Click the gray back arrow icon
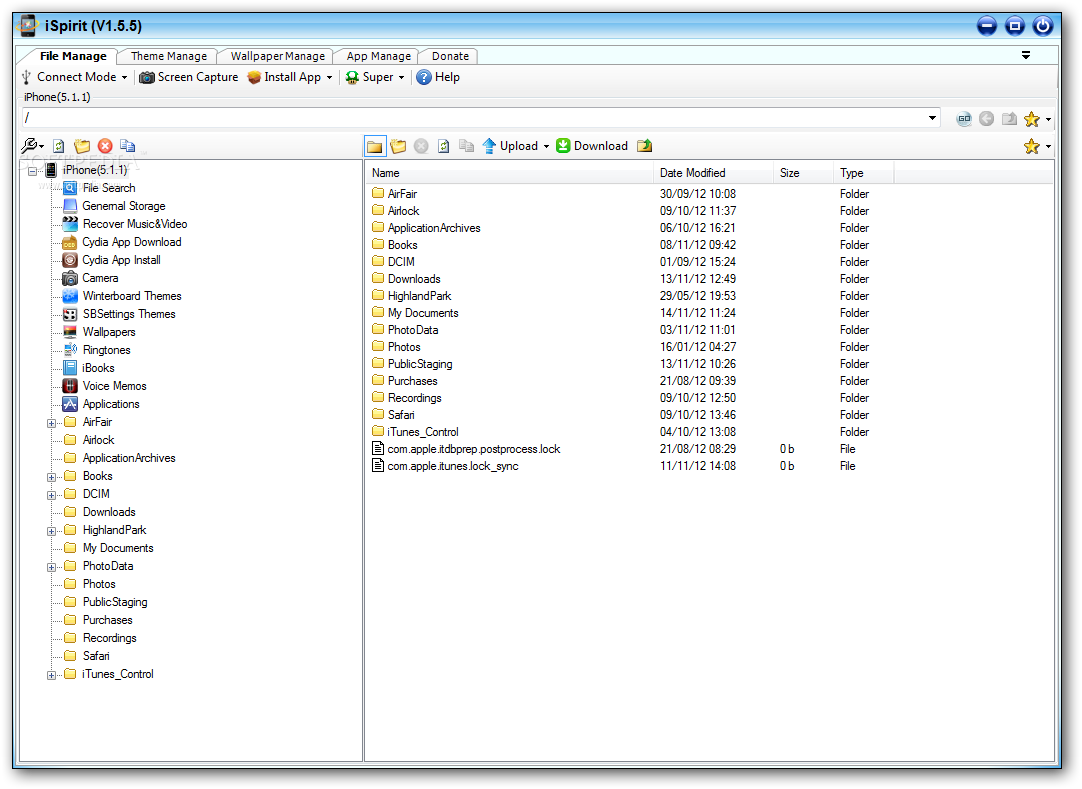The width and height of the screenshot is (1082, 789). pyautogui.click(x=987, y=119)
